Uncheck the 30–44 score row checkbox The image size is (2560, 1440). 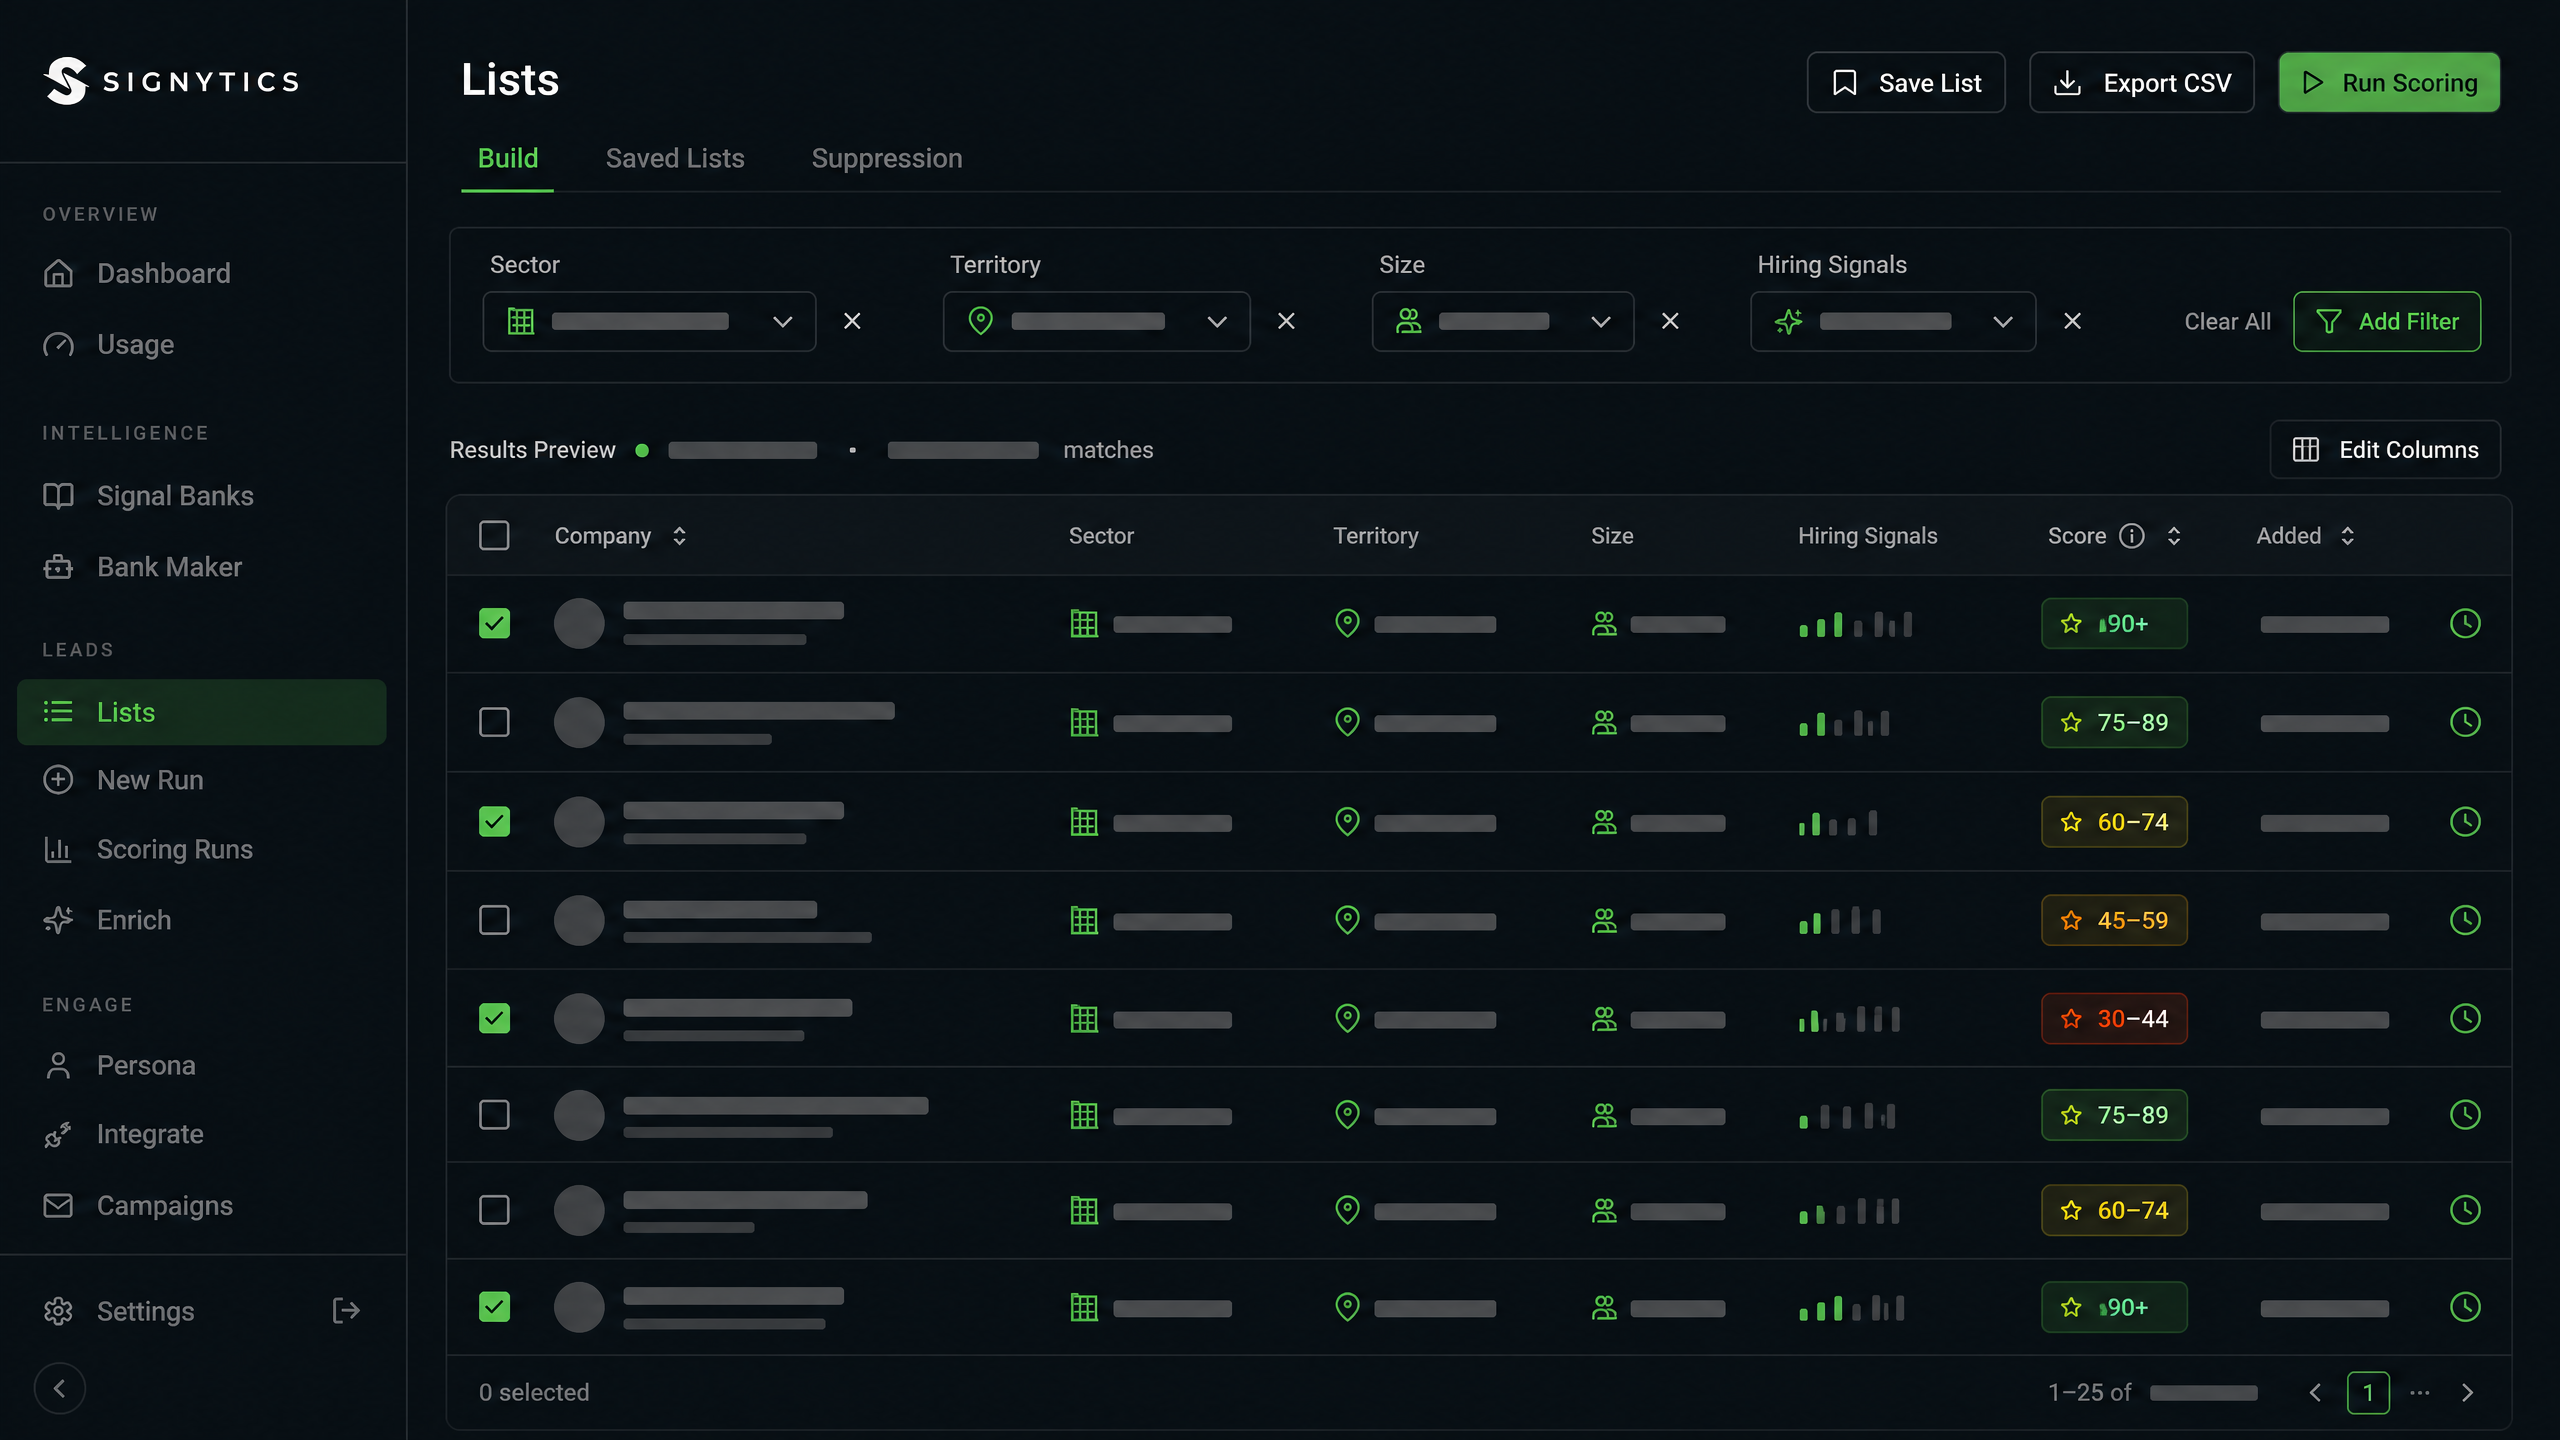494,1018
